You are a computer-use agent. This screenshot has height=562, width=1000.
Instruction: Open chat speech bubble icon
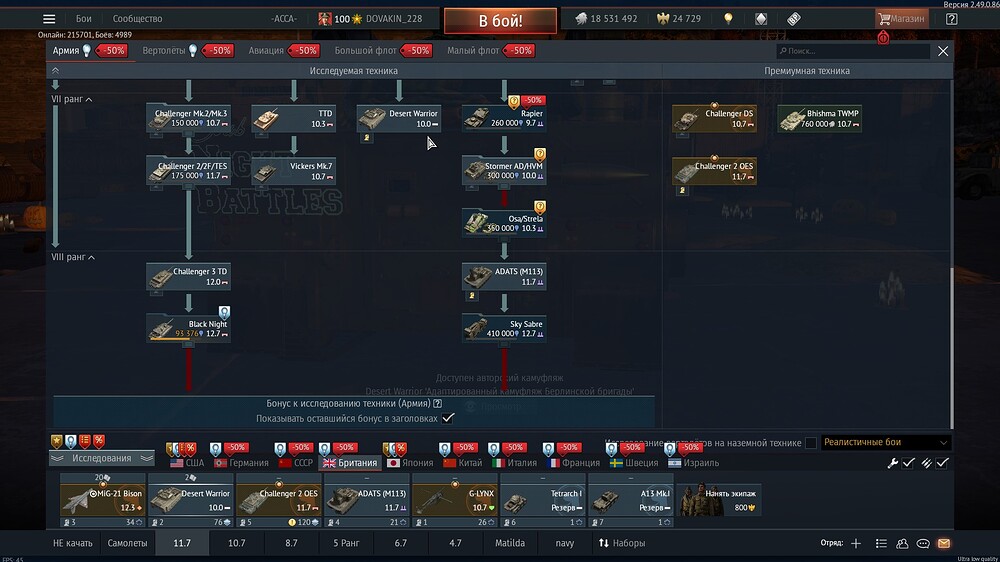pyautogui.click(x=923, y=543)
